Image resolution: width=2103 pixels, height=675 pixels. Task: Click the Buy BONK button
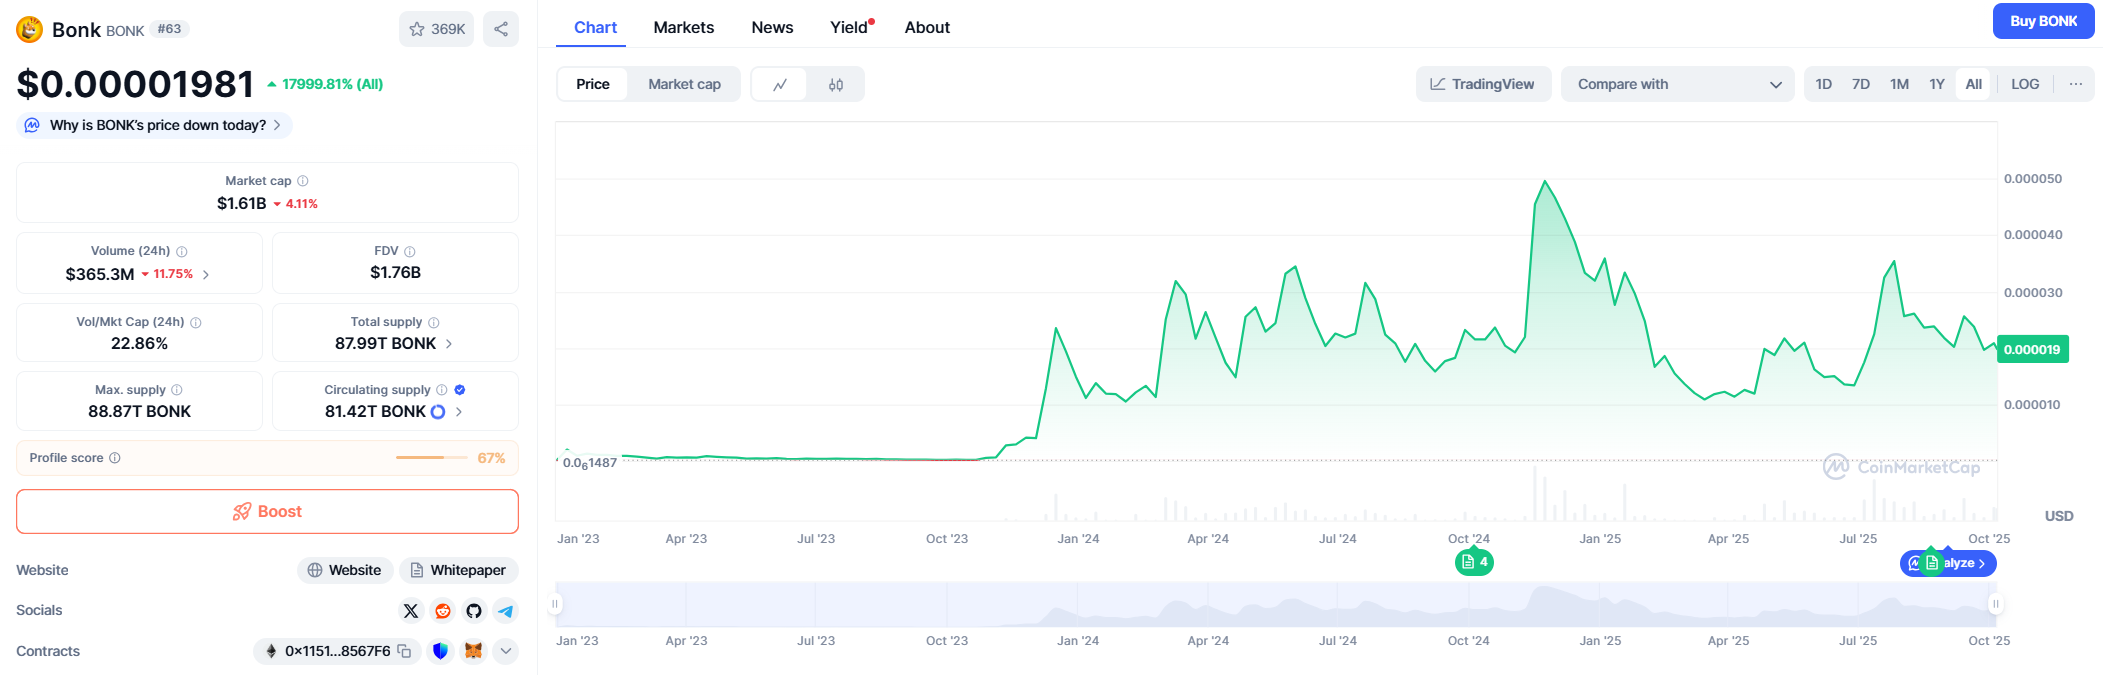[x=2043, y=21]
